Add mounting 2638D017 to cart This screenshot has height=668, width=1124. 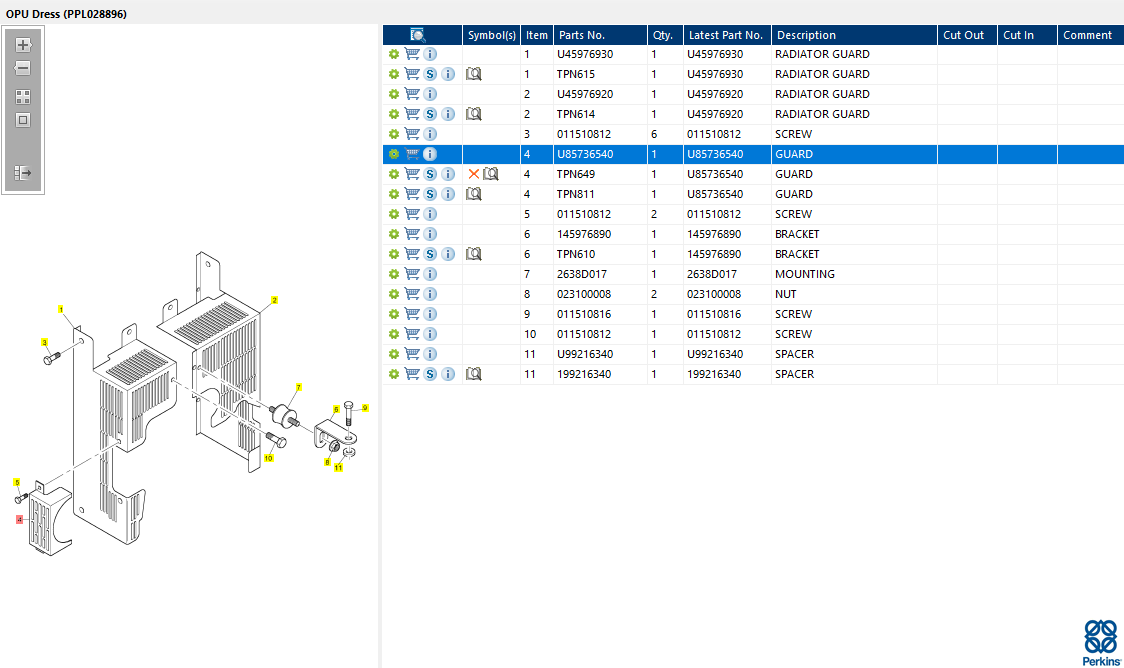pos(412,275)
